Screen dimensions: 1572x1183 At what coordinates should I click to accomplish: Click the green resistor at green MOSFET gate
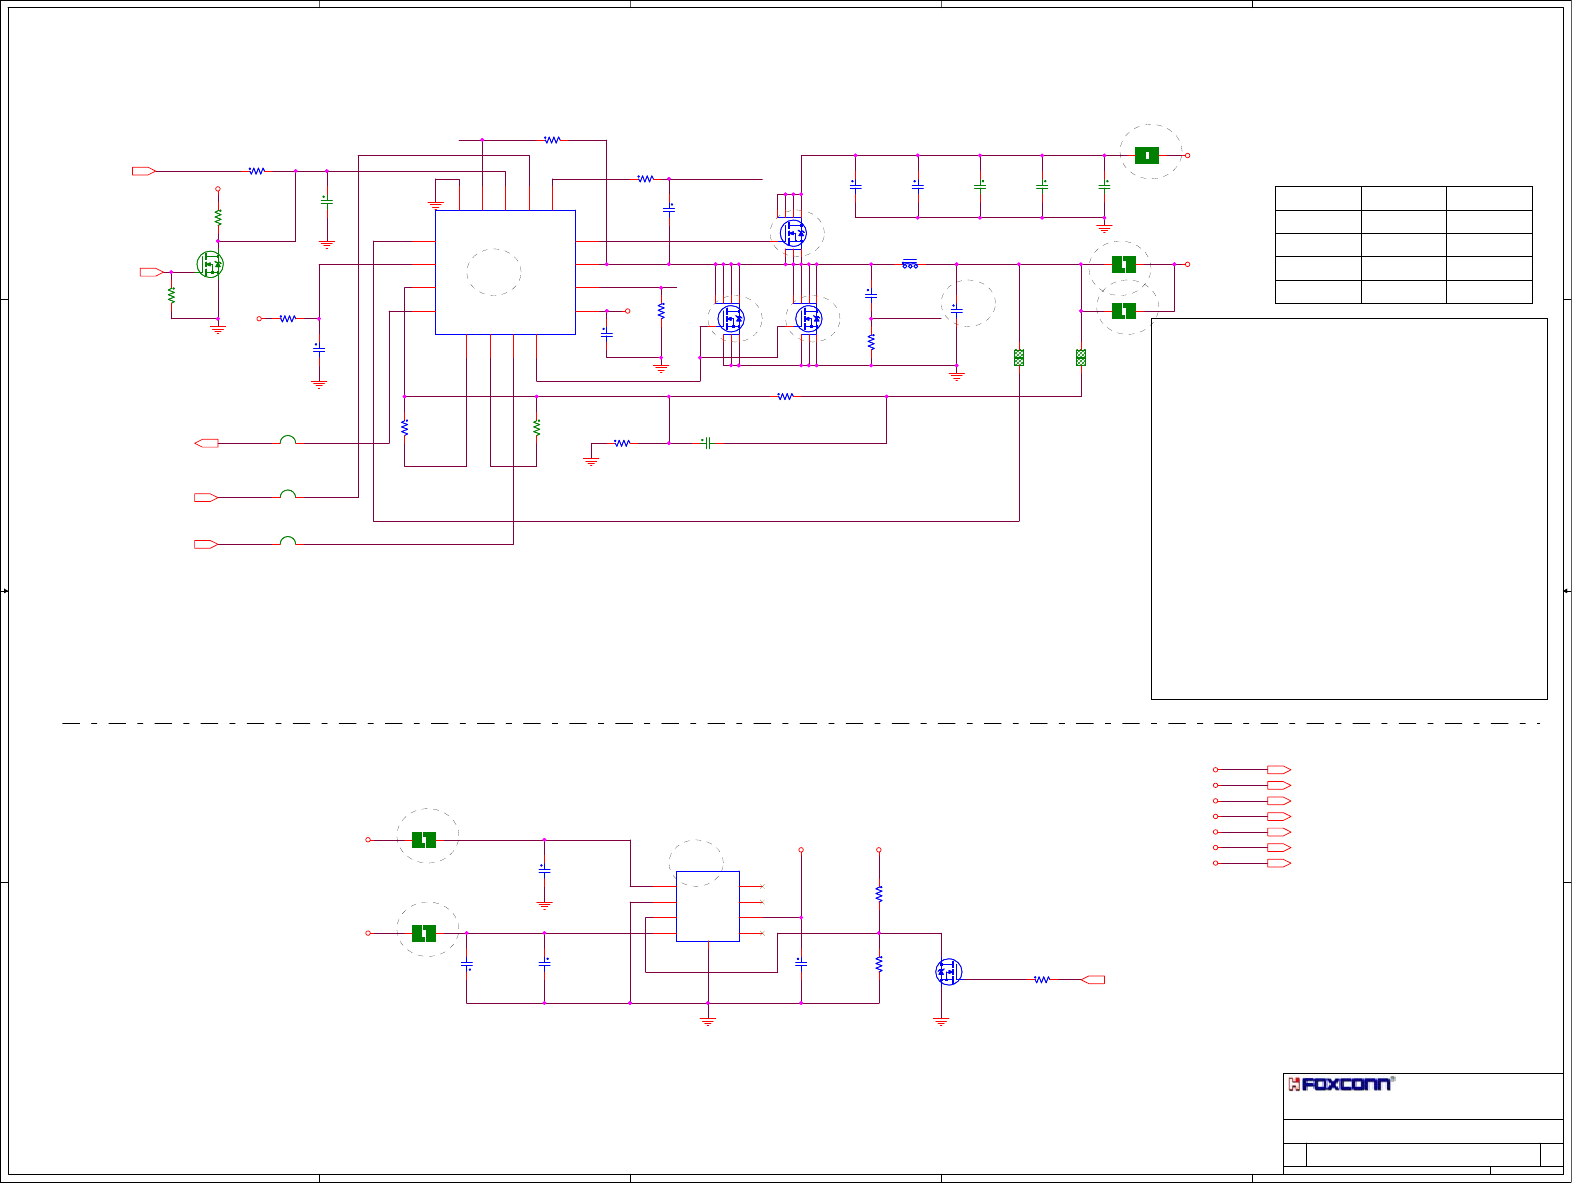[x=171, y=295]
